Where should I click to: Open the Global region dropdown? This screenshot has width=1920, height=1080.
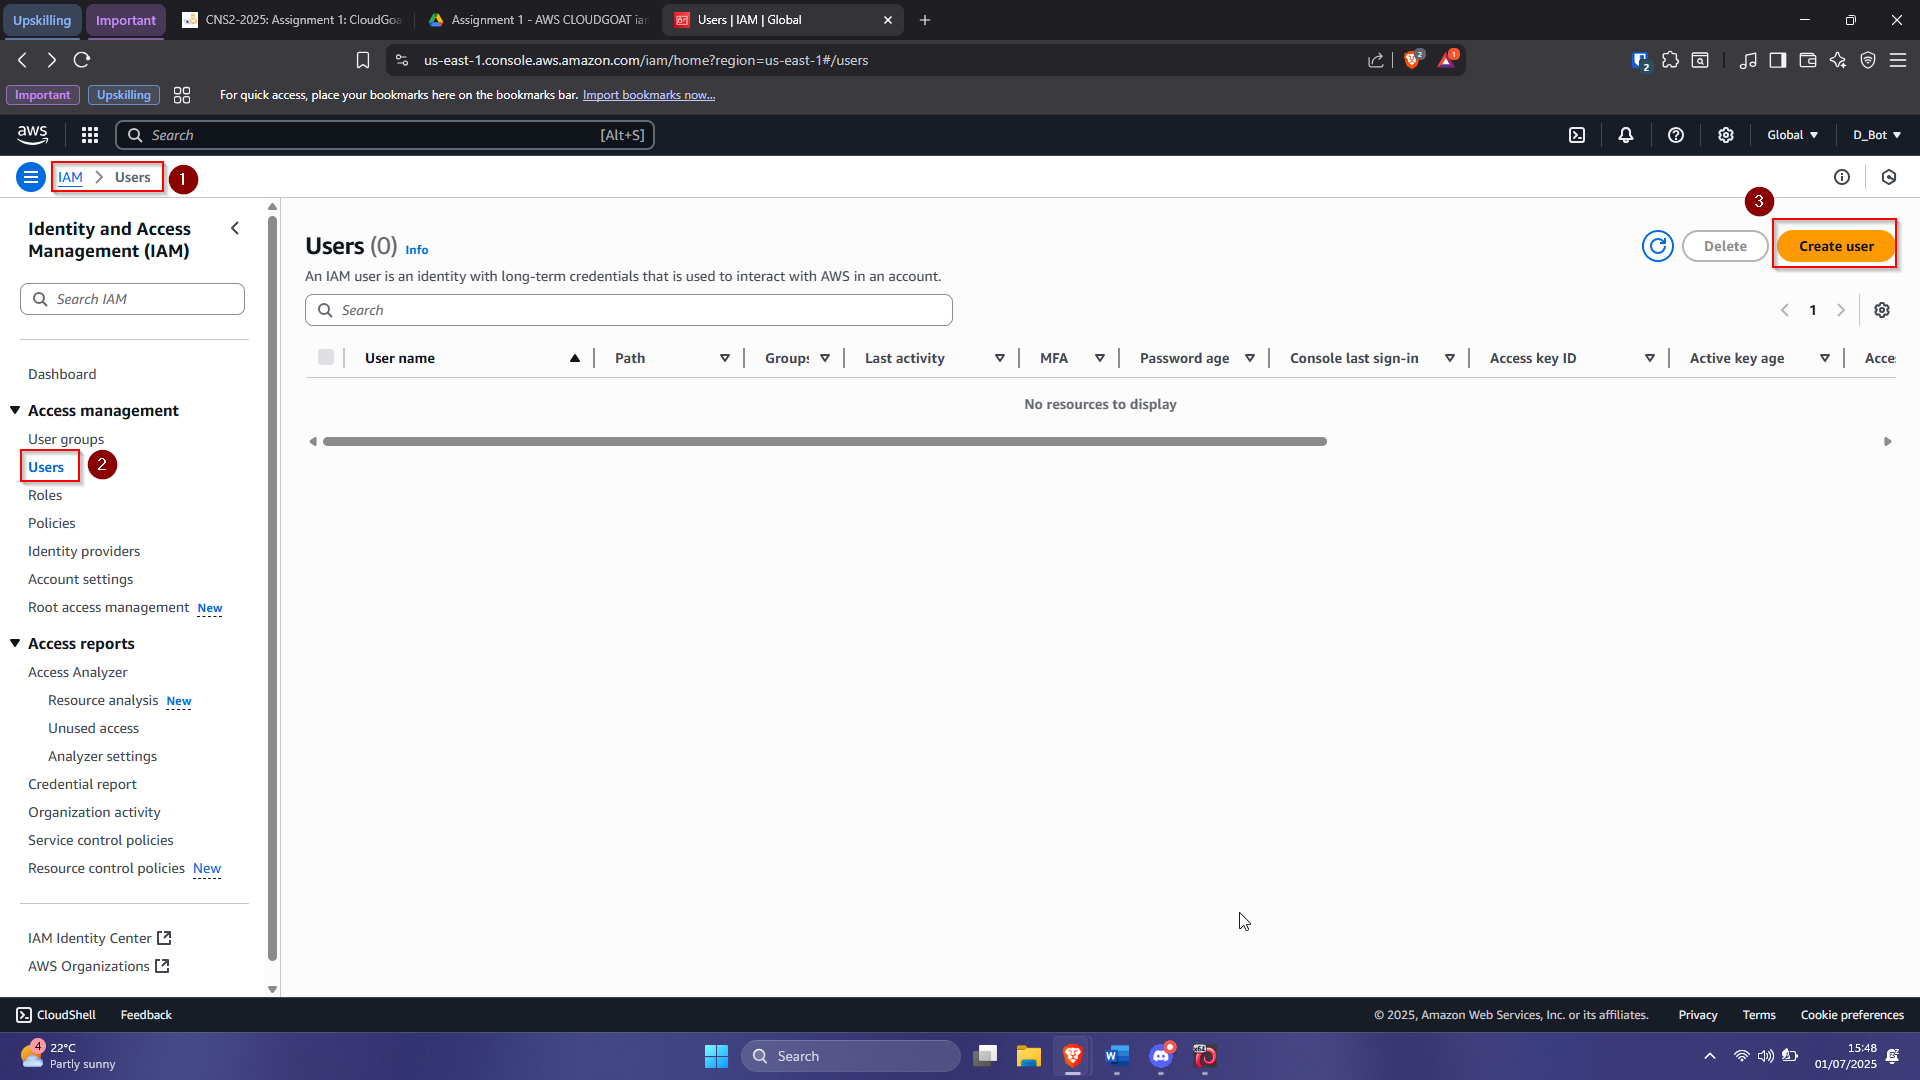point(1791,134)
